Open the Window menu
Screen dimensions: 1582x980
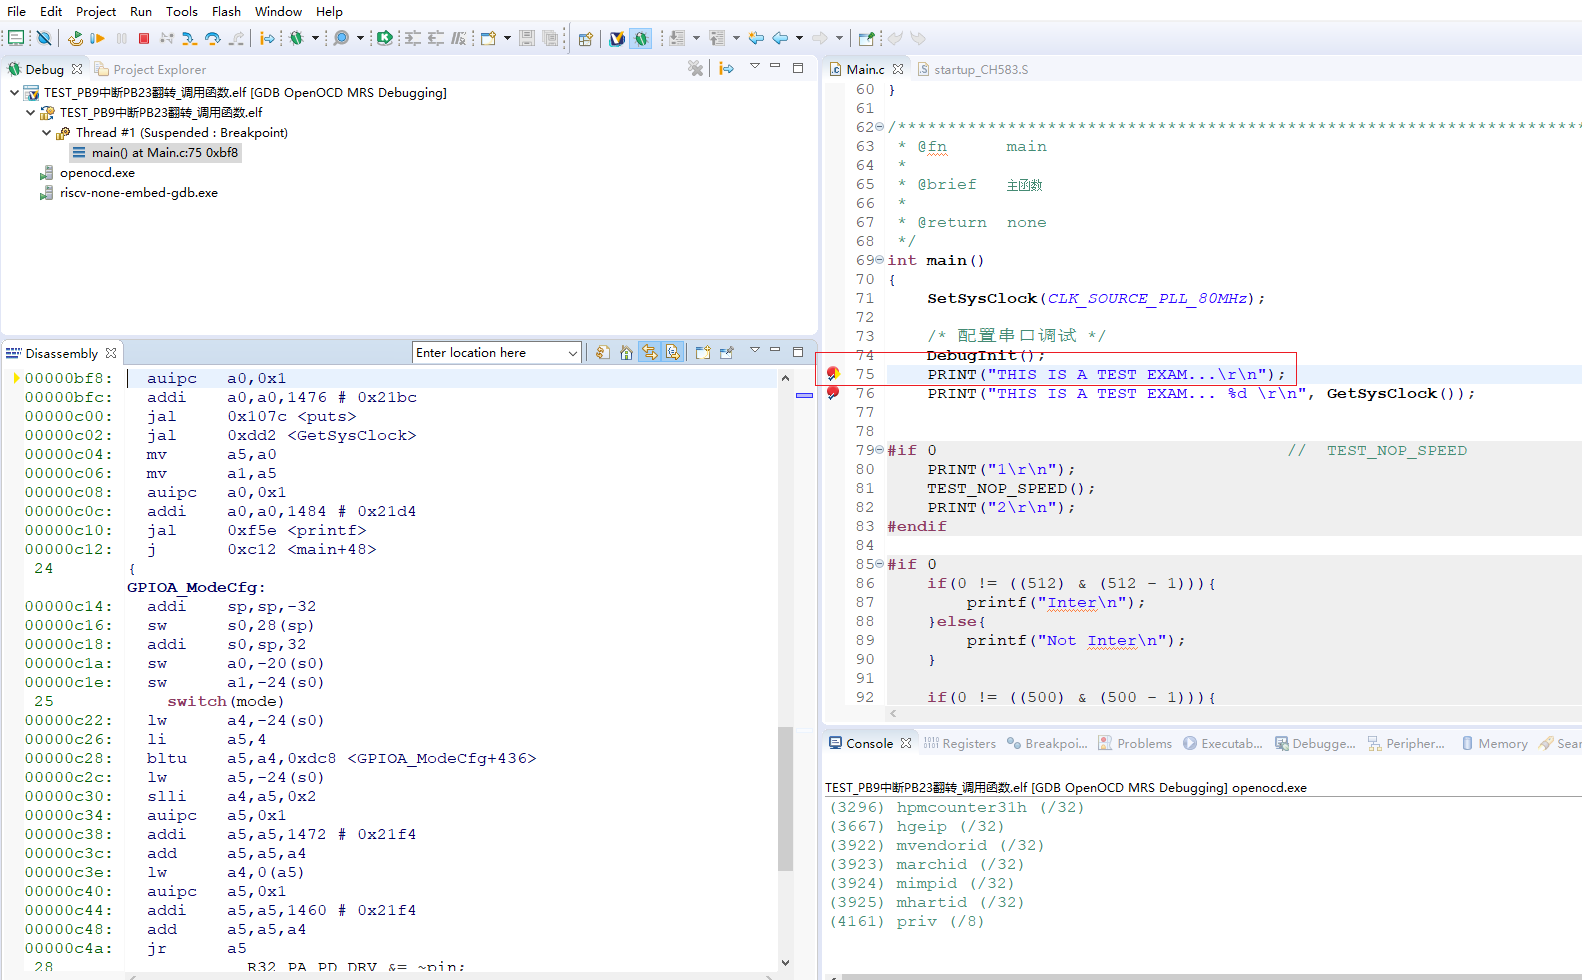278,11
